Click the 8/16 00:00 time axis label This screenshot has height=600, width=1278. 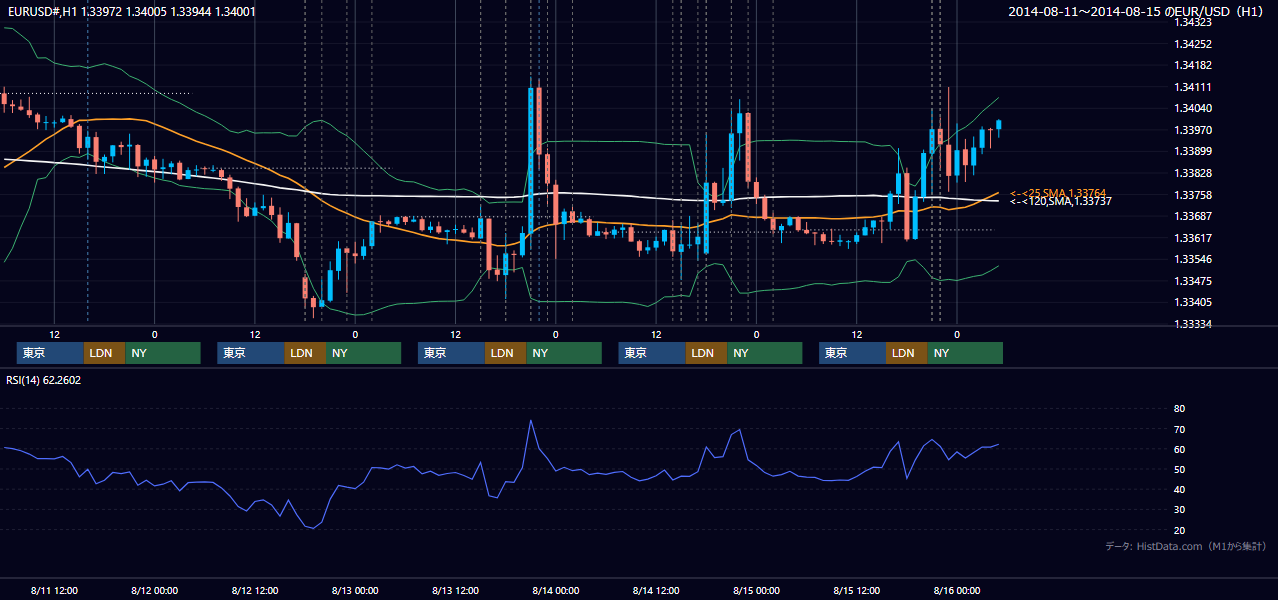point(958,590)
